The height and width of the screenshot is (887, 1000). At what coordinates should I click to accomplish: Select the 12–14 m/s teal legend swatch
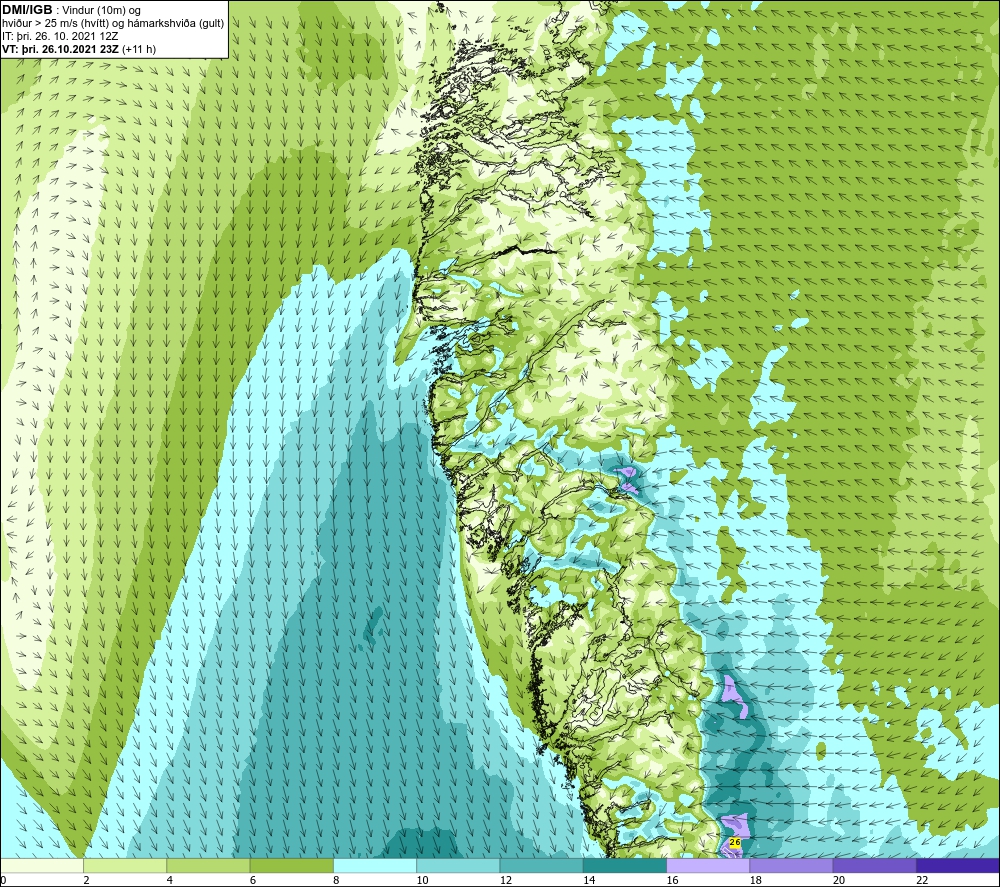pyautogui.click(x=541, y=865)
